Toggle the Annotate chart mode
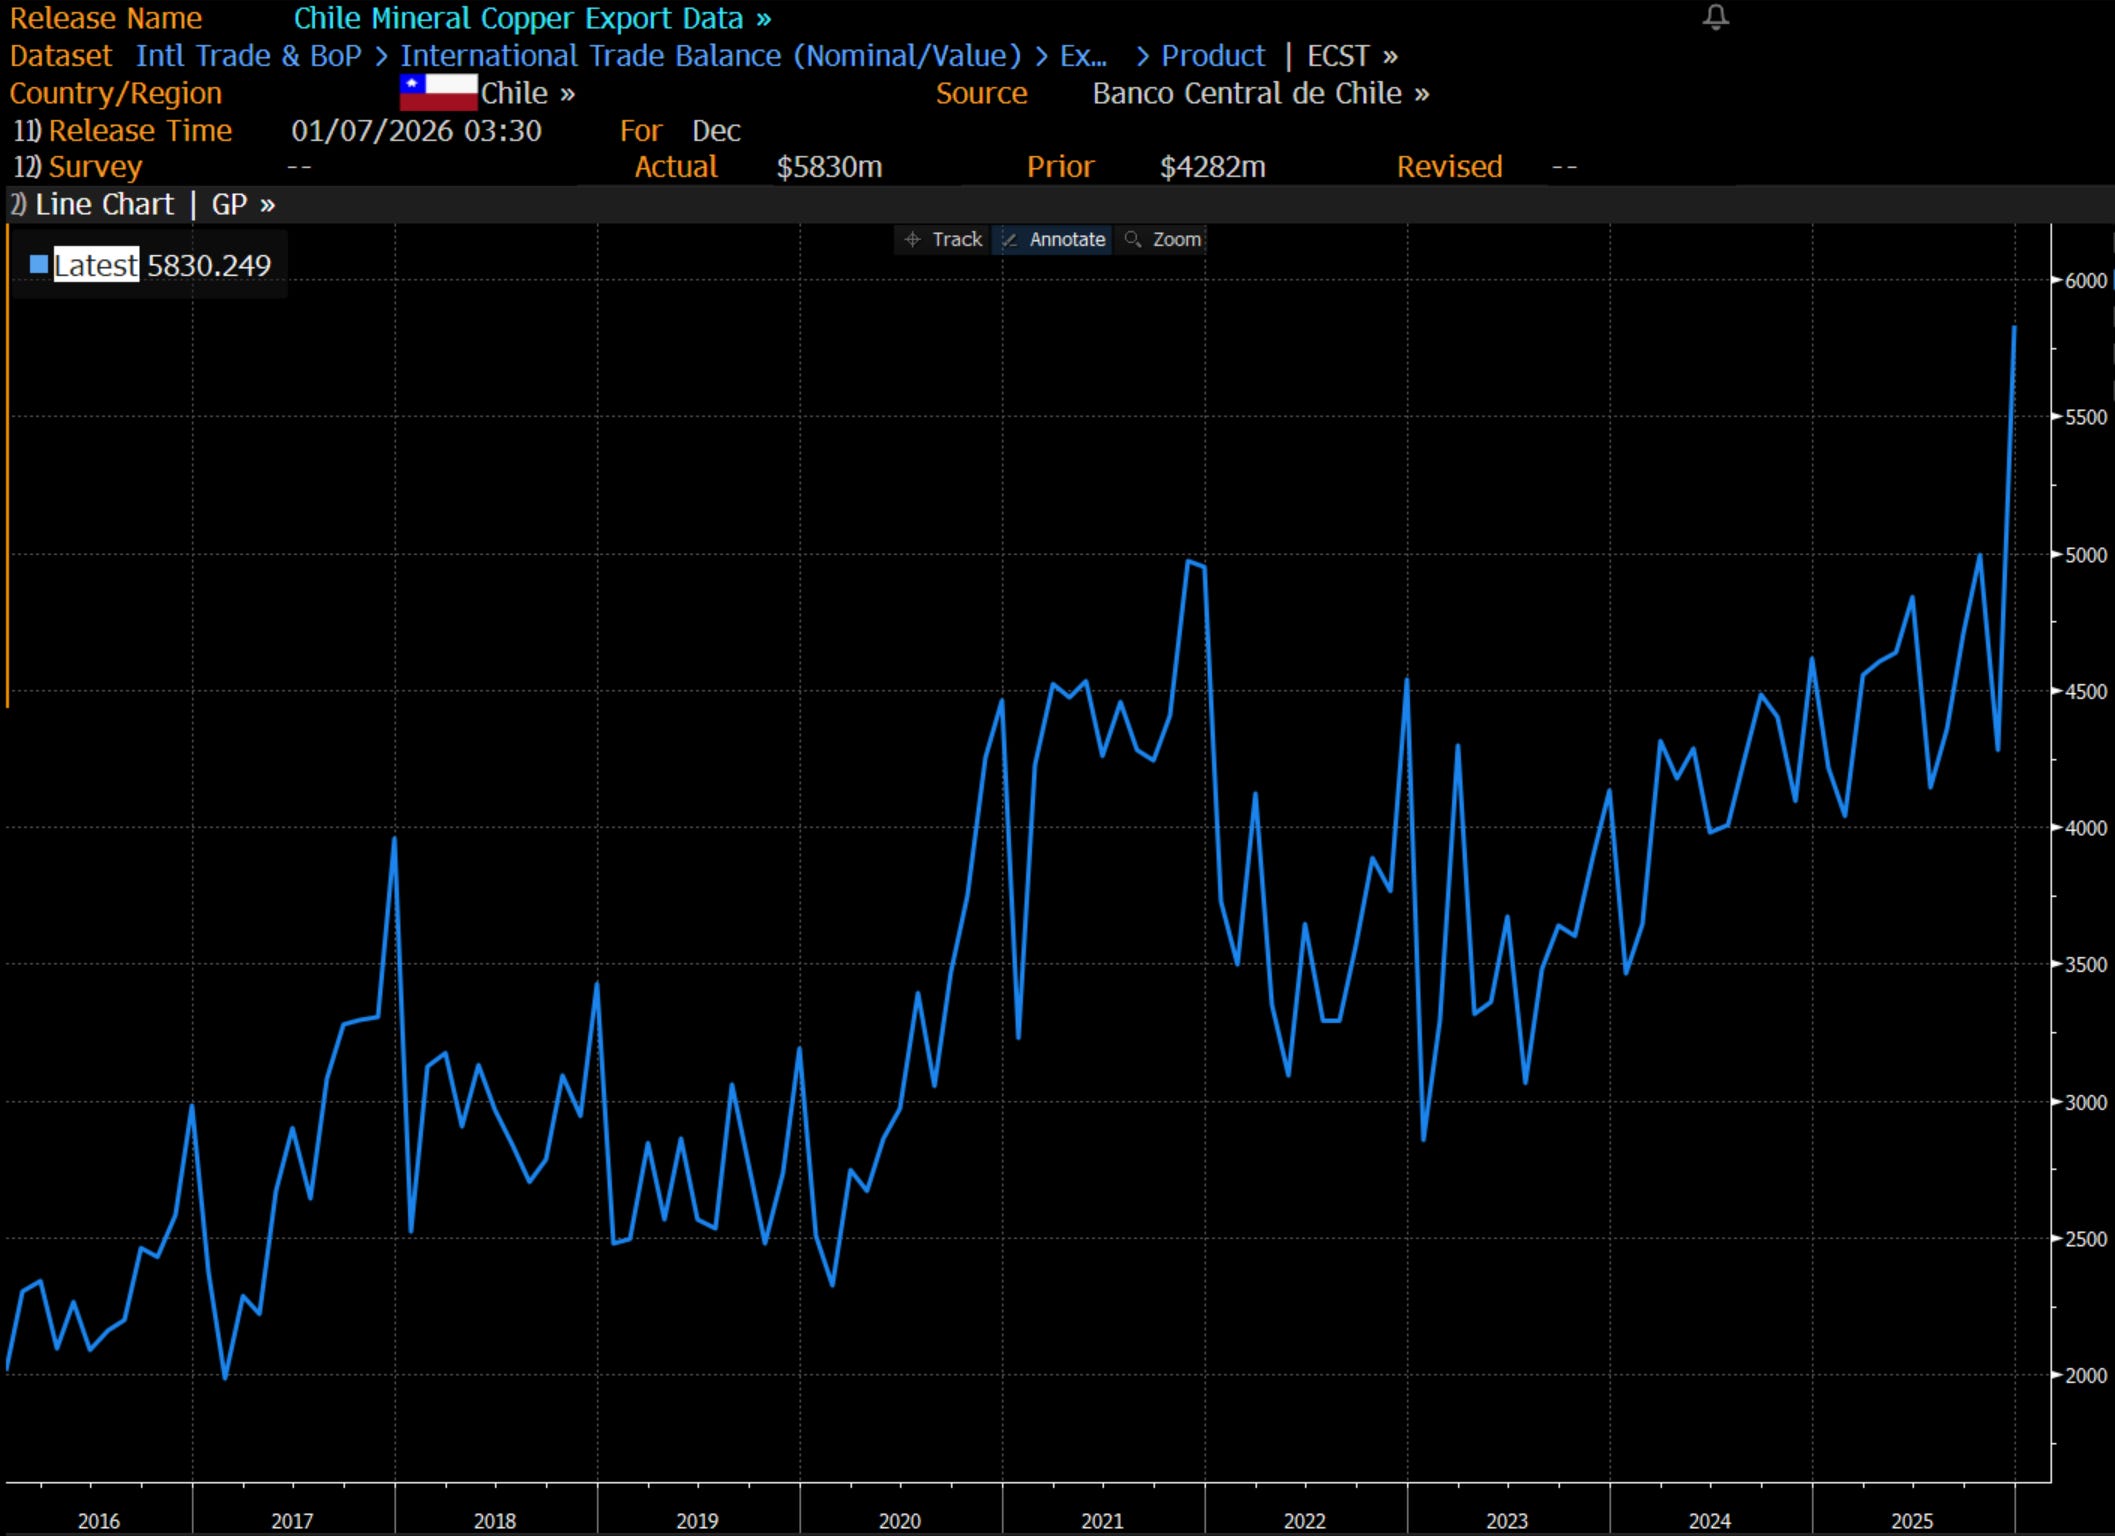 coord(1066,240)
